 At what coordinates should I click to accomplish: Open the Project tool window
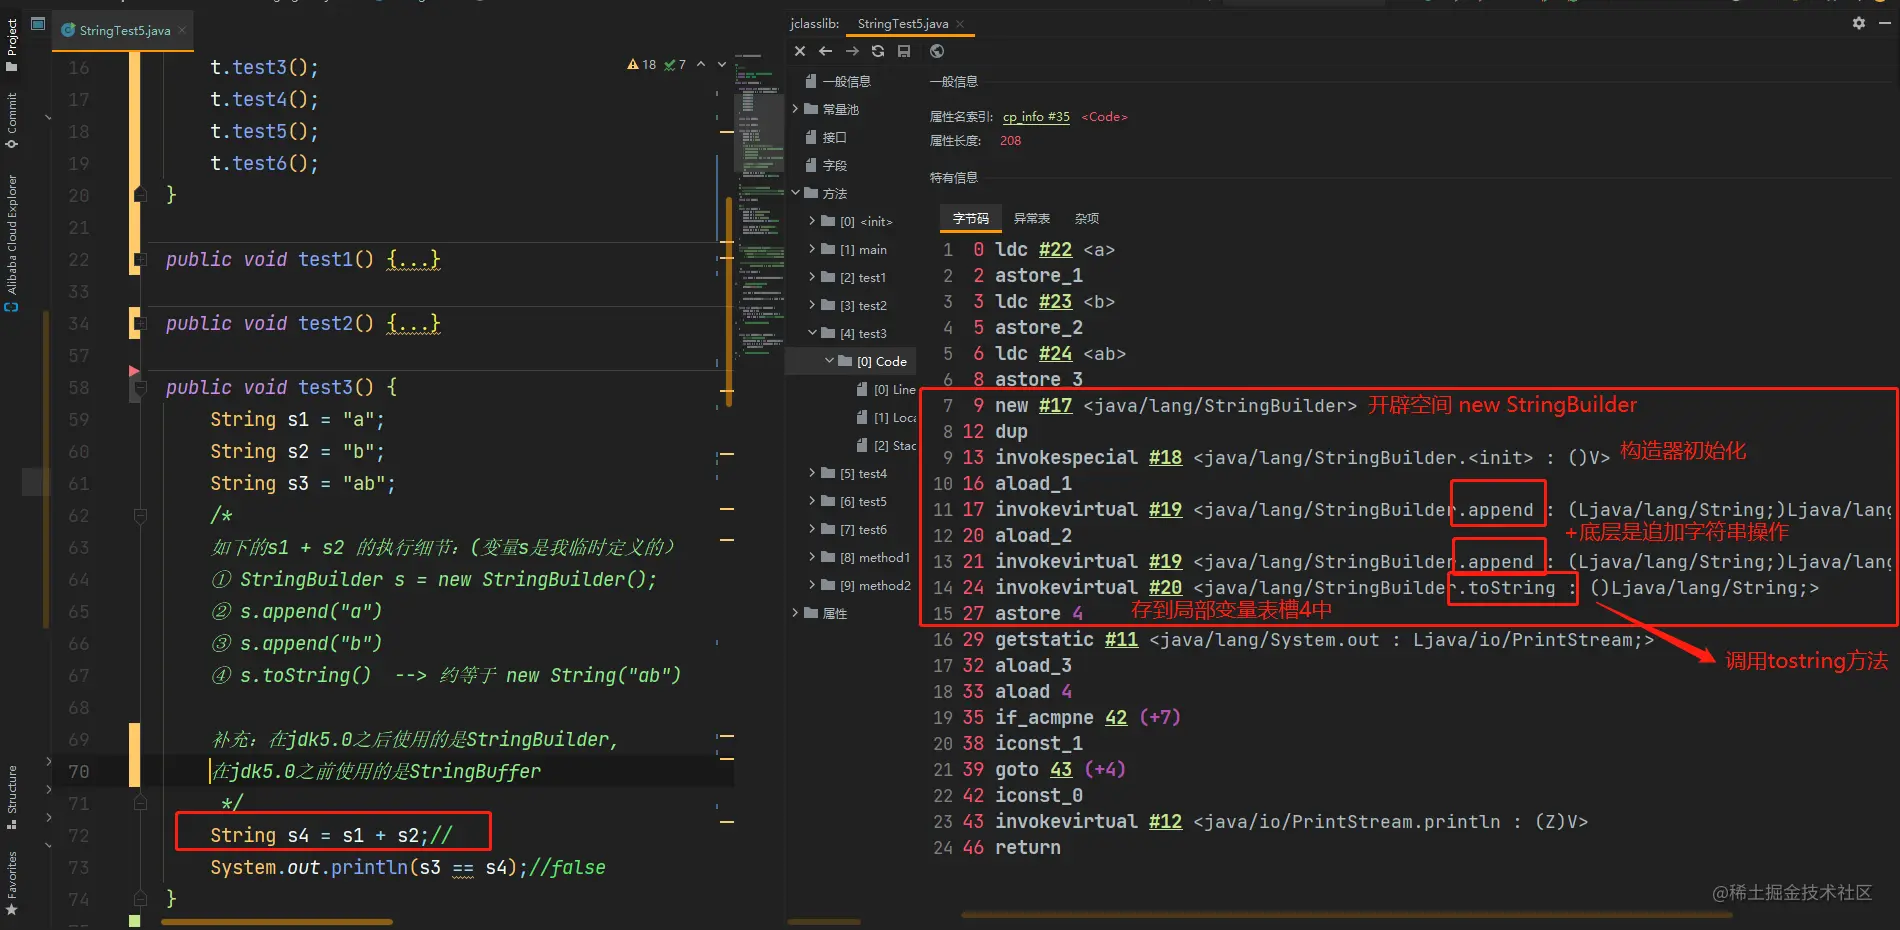pyautogui.click(x=12, y=45)
